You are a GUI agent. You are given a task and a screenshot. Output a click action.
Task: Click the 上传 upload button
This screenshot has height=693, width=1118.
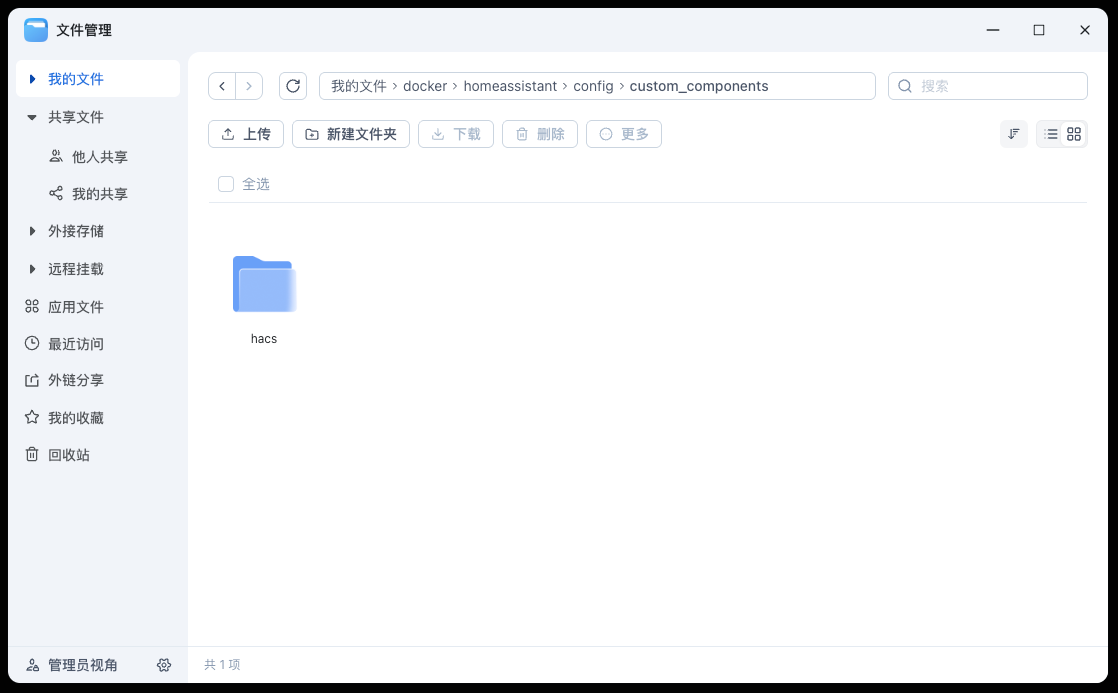pyautogui.click(x=245, y=133)
